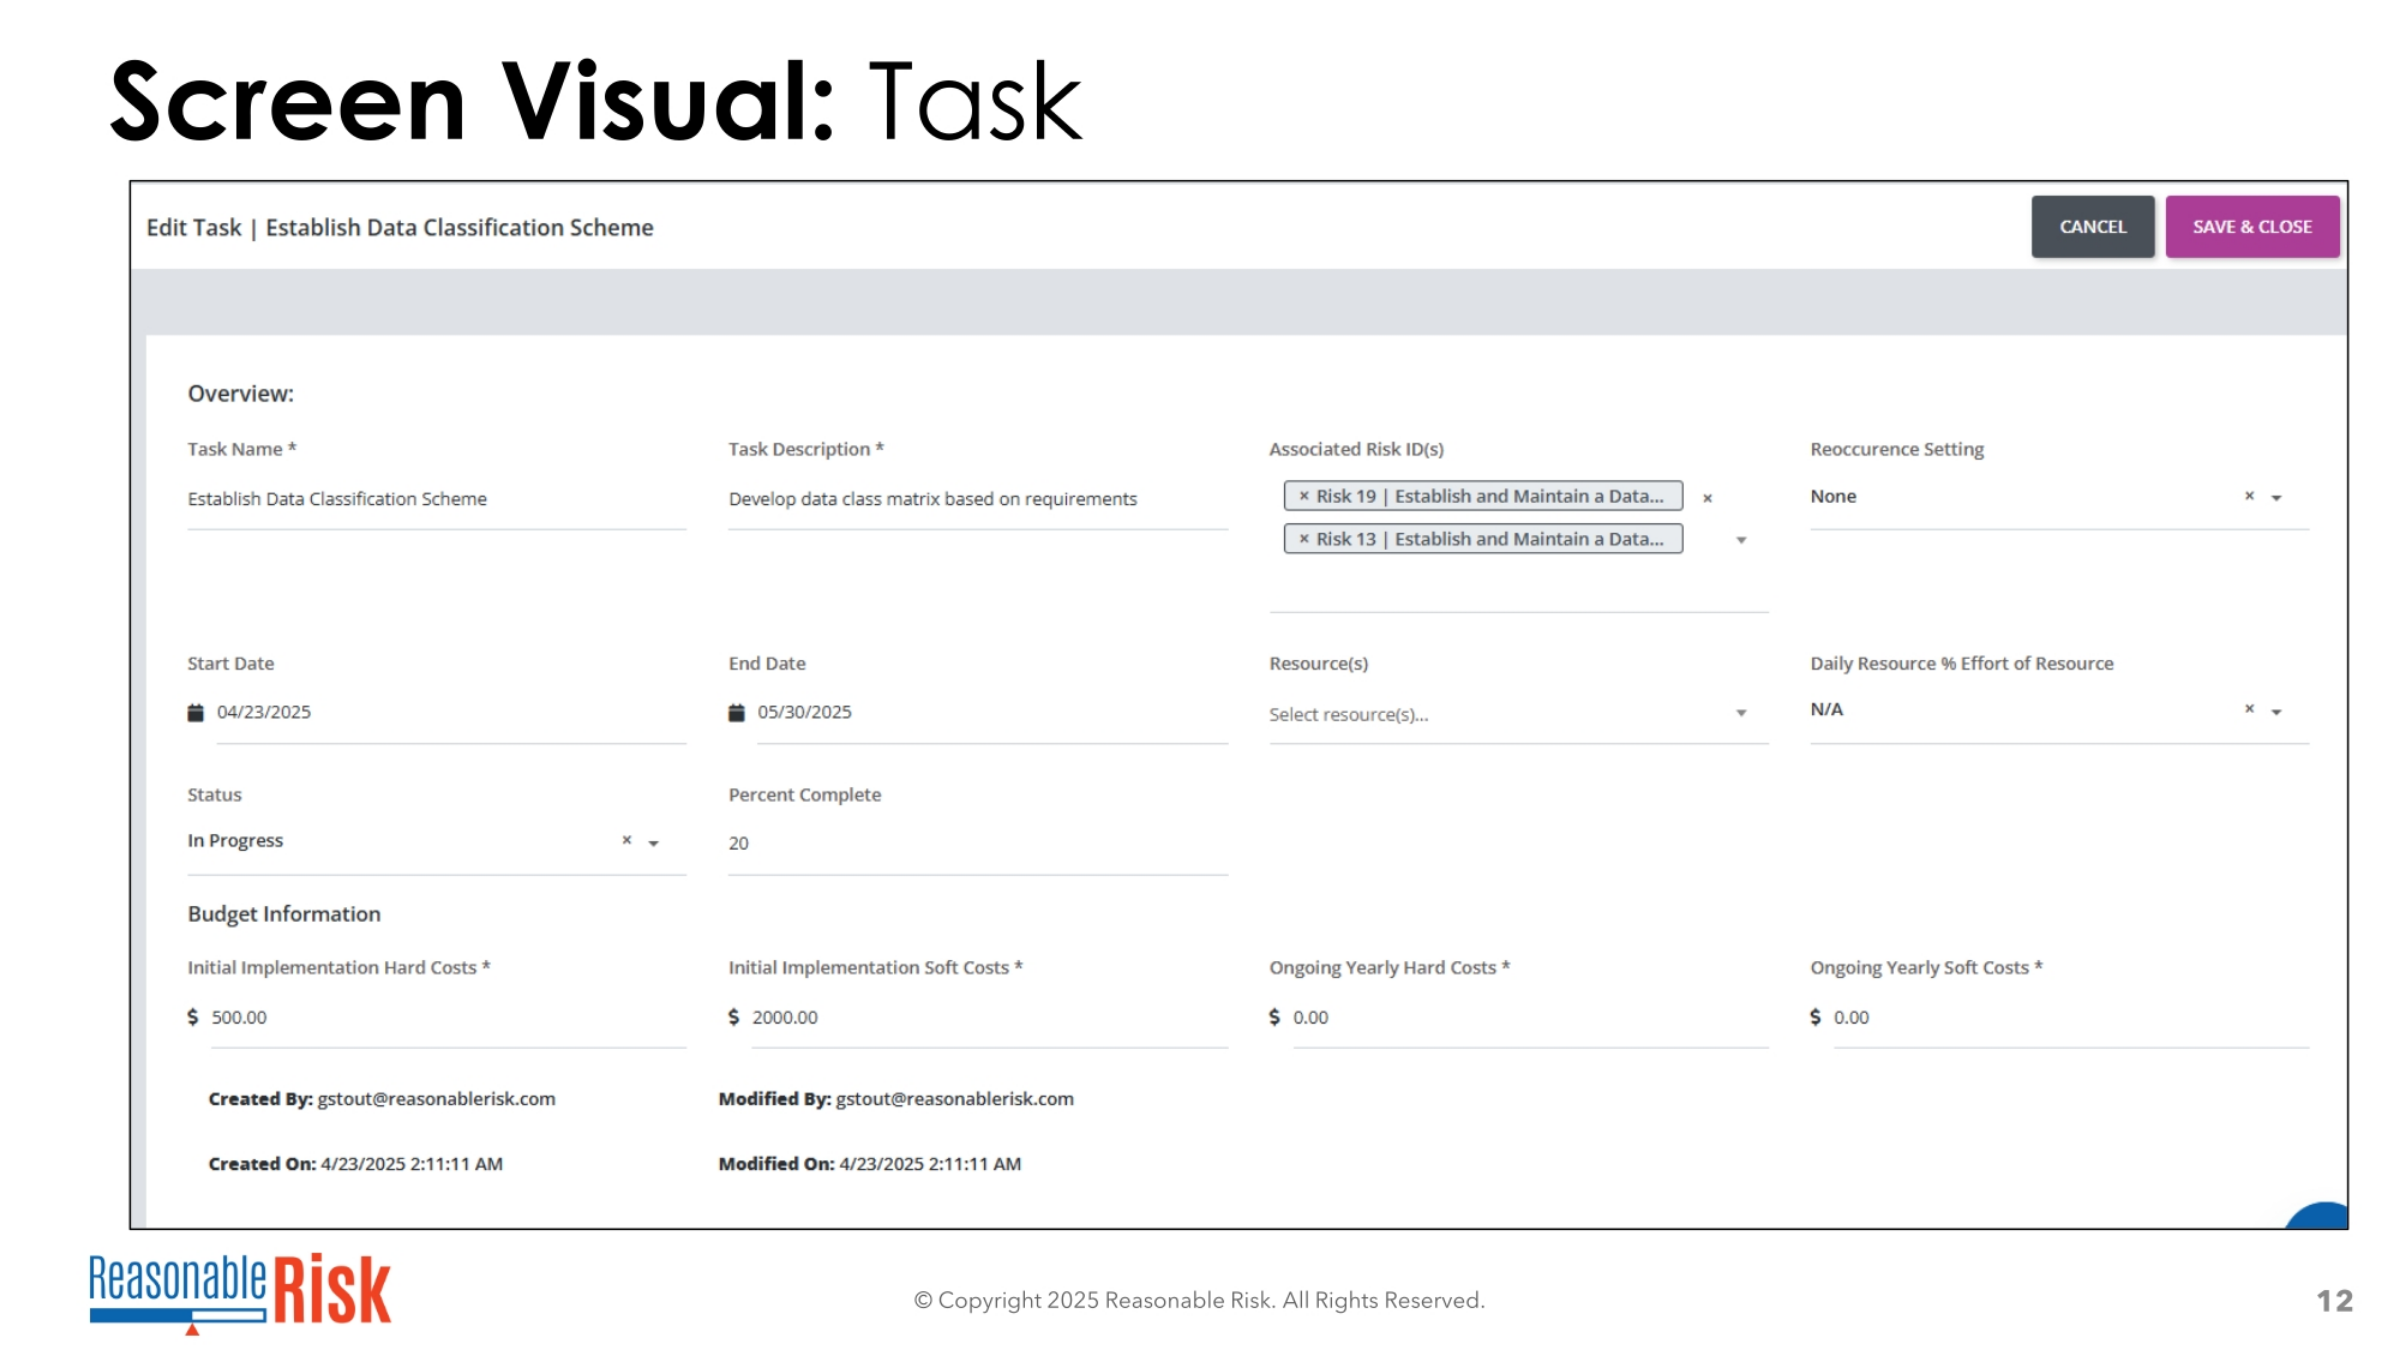
Task: Click Created By gstout@reasonablerisk.com text
Action: (382, 1099)
